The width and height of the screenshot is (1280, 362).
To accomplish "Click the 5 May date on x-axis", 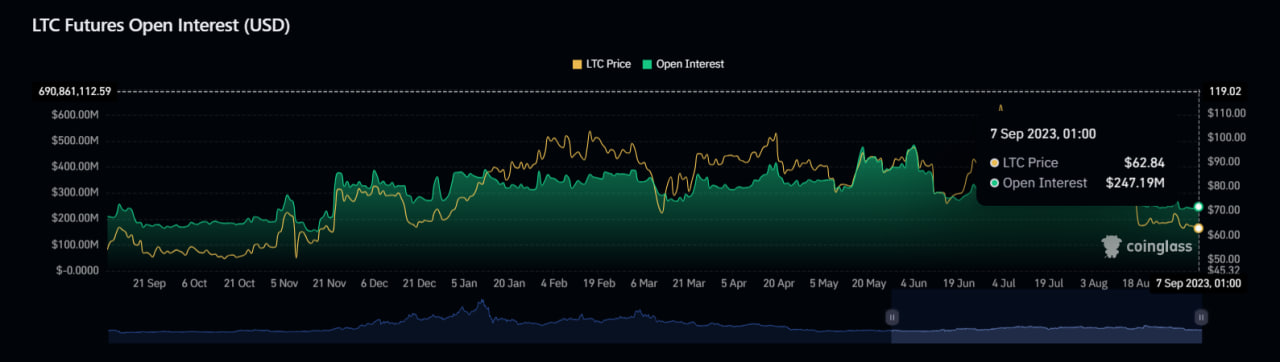I will tap(824, 284).
